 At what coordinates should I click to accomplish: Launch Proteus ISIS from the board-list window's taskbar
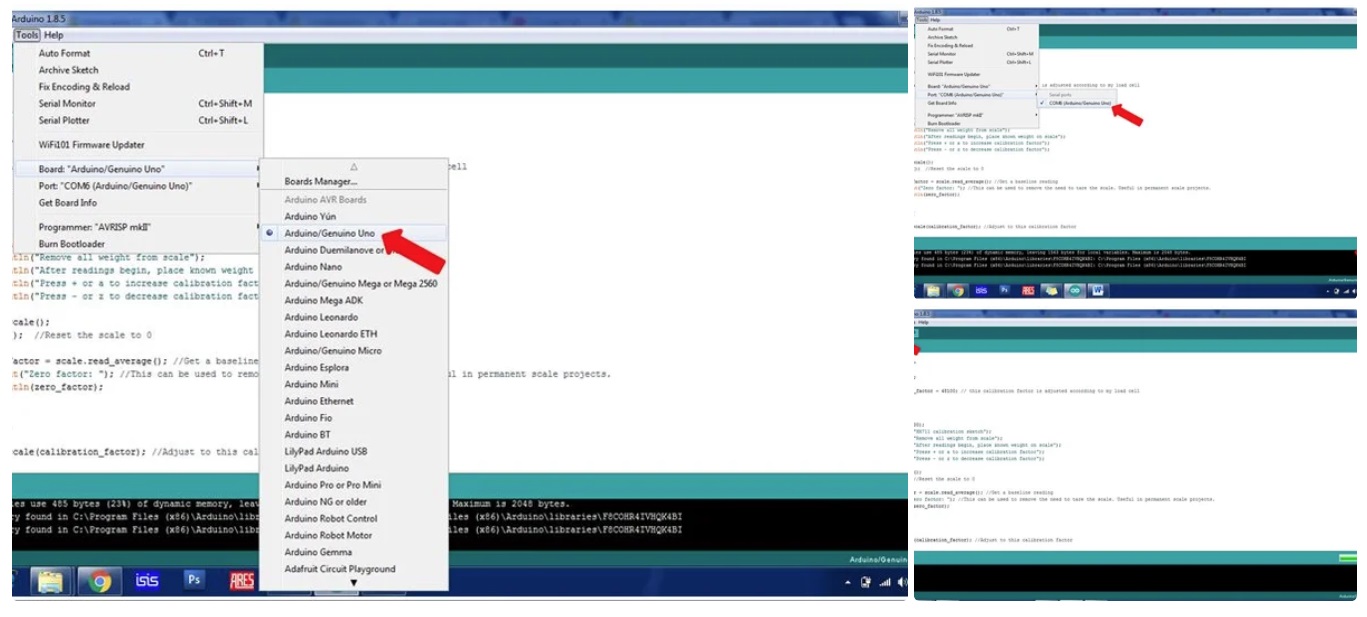[x=146, y=581]
